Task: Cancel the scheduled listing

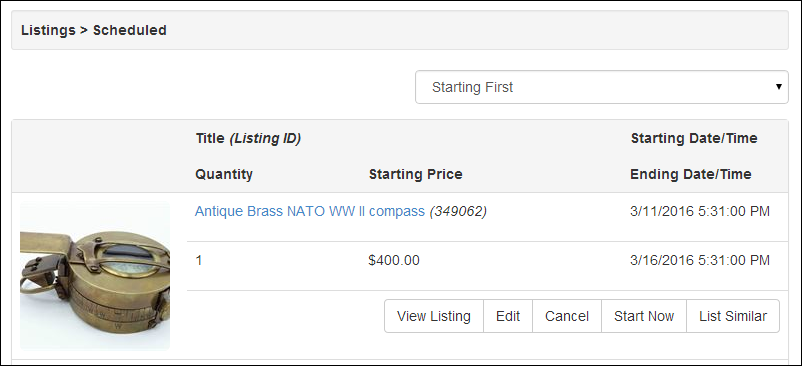Action: 567,316
